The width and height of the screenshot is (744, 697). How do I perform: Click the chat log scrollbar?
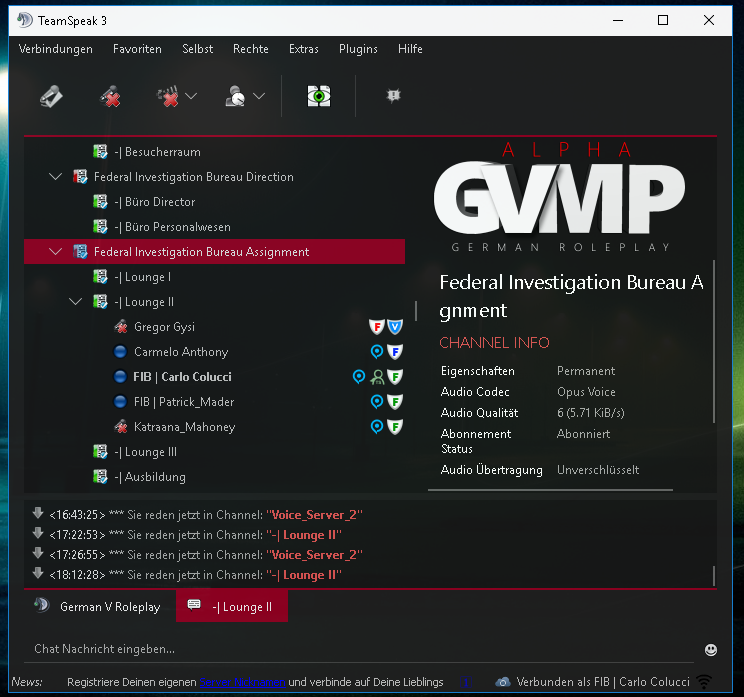click(x=714, y=576)
